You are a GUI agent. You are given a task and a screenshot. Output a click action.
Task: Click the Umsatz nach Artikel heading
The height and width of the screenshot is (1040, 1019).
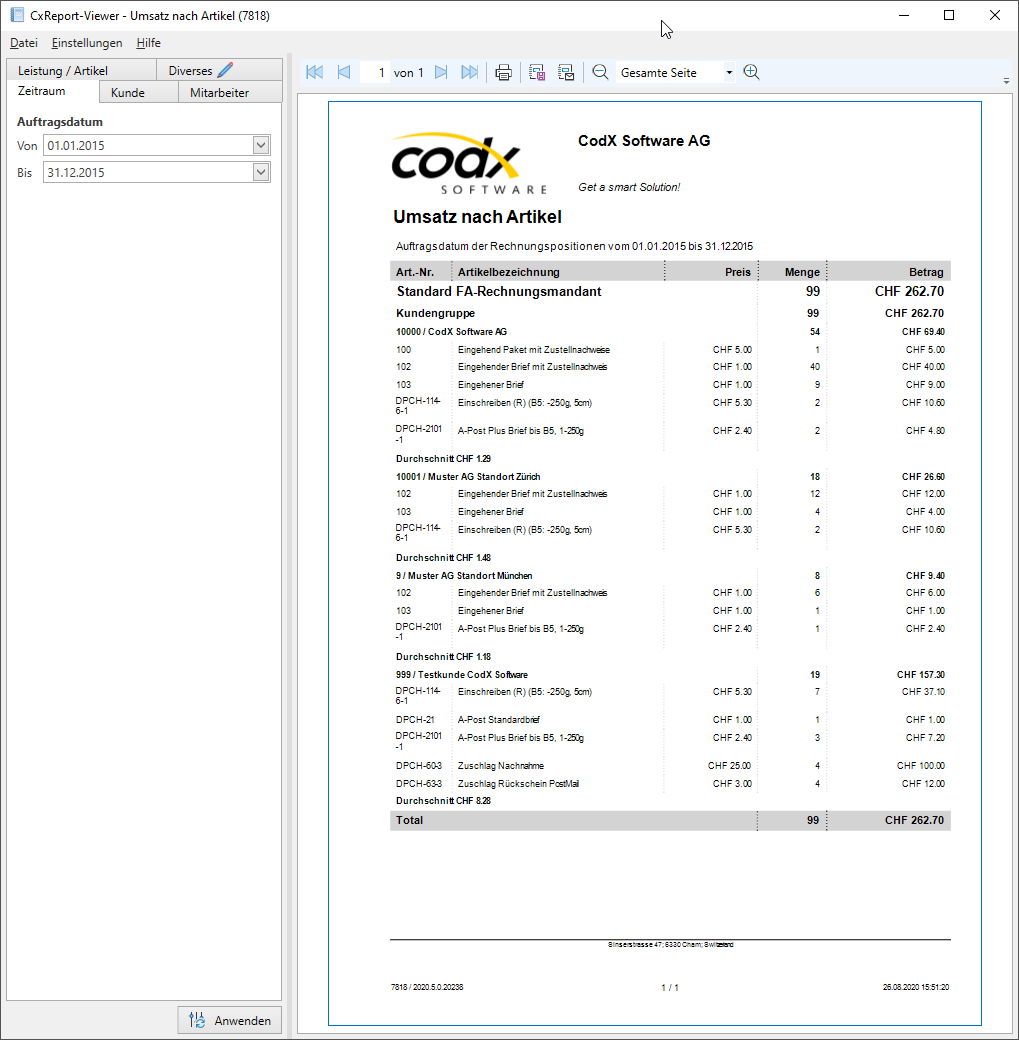[477, 217]
